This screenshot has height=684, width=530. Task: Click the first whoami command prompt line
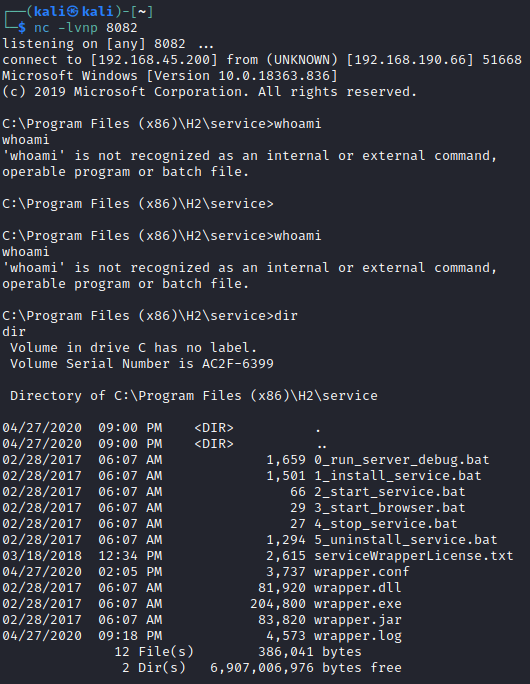162,124
